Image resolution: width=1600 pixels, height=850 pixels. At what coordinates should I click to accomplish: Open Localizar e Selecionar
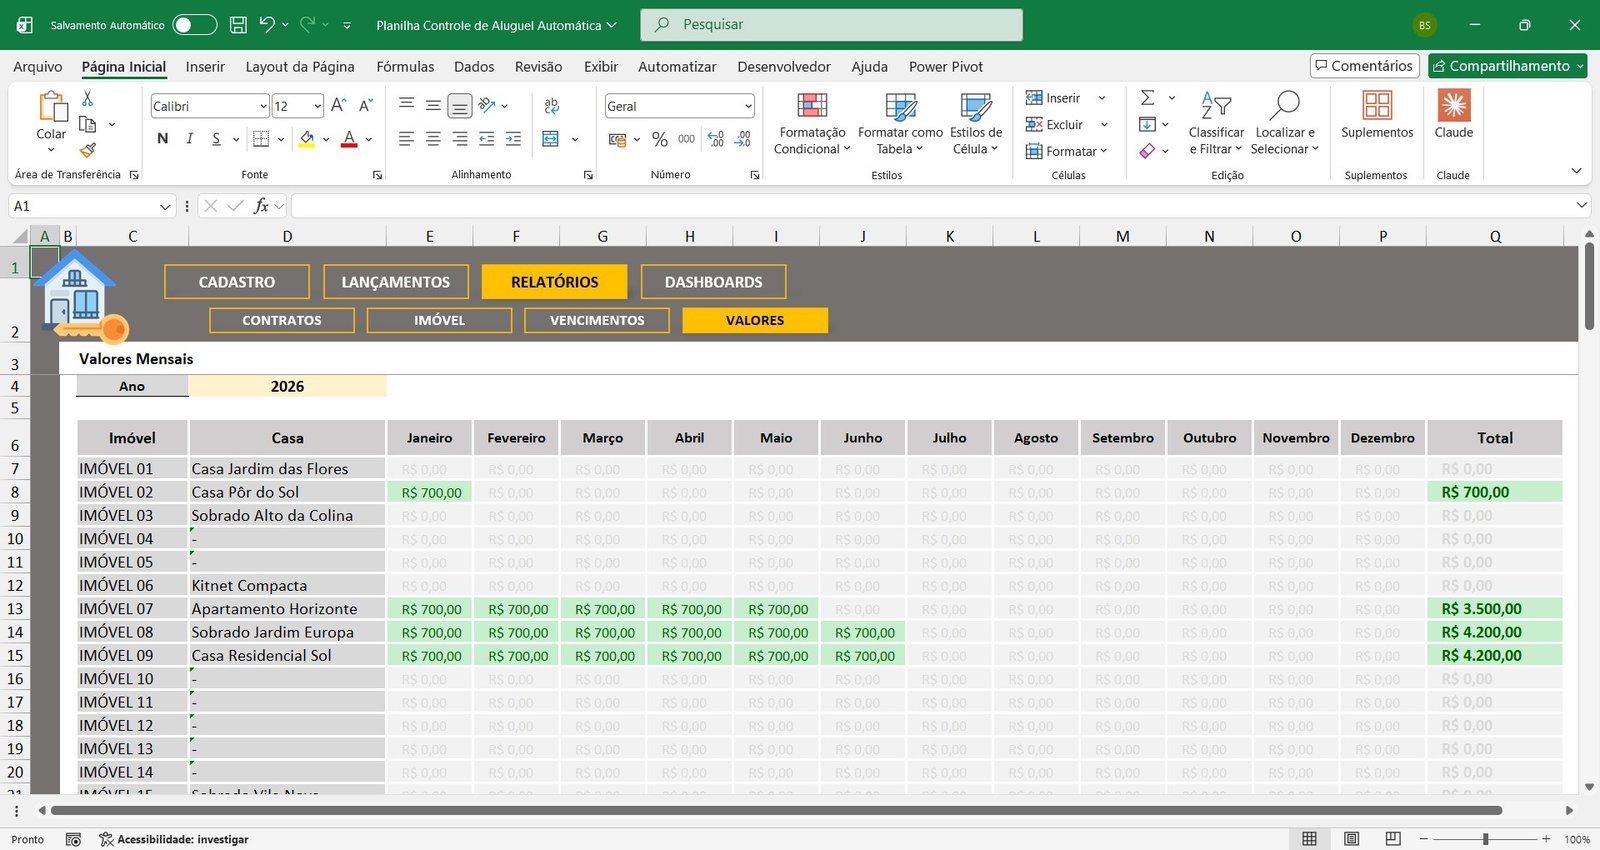pyautogui.click(x=1285, y=123)
